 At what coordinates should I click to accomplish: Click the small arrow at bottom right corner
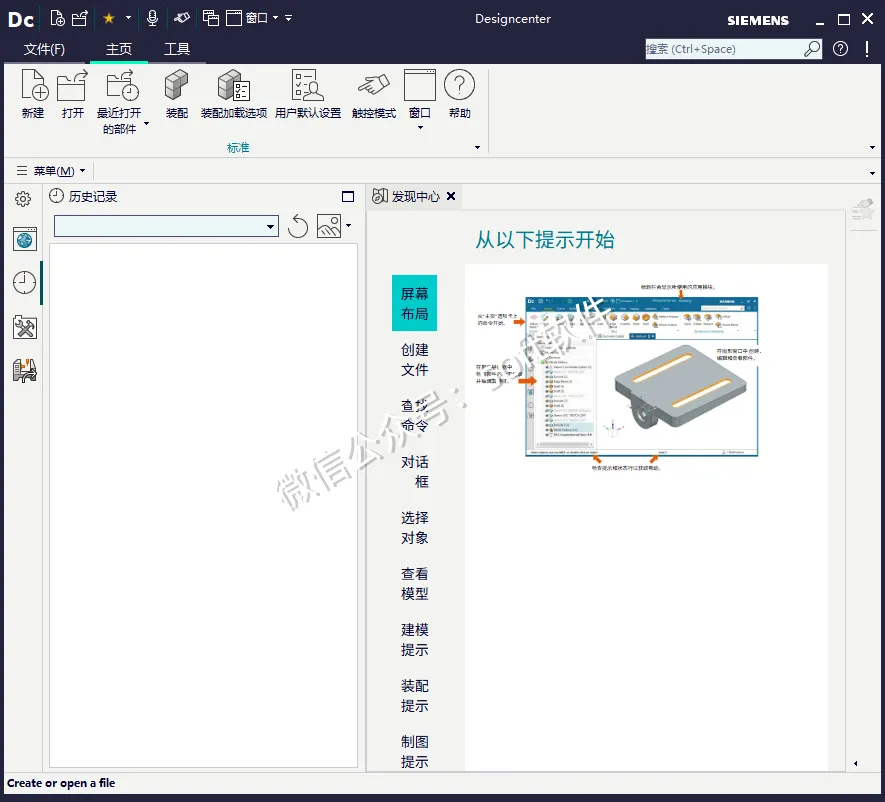[856, 764]
